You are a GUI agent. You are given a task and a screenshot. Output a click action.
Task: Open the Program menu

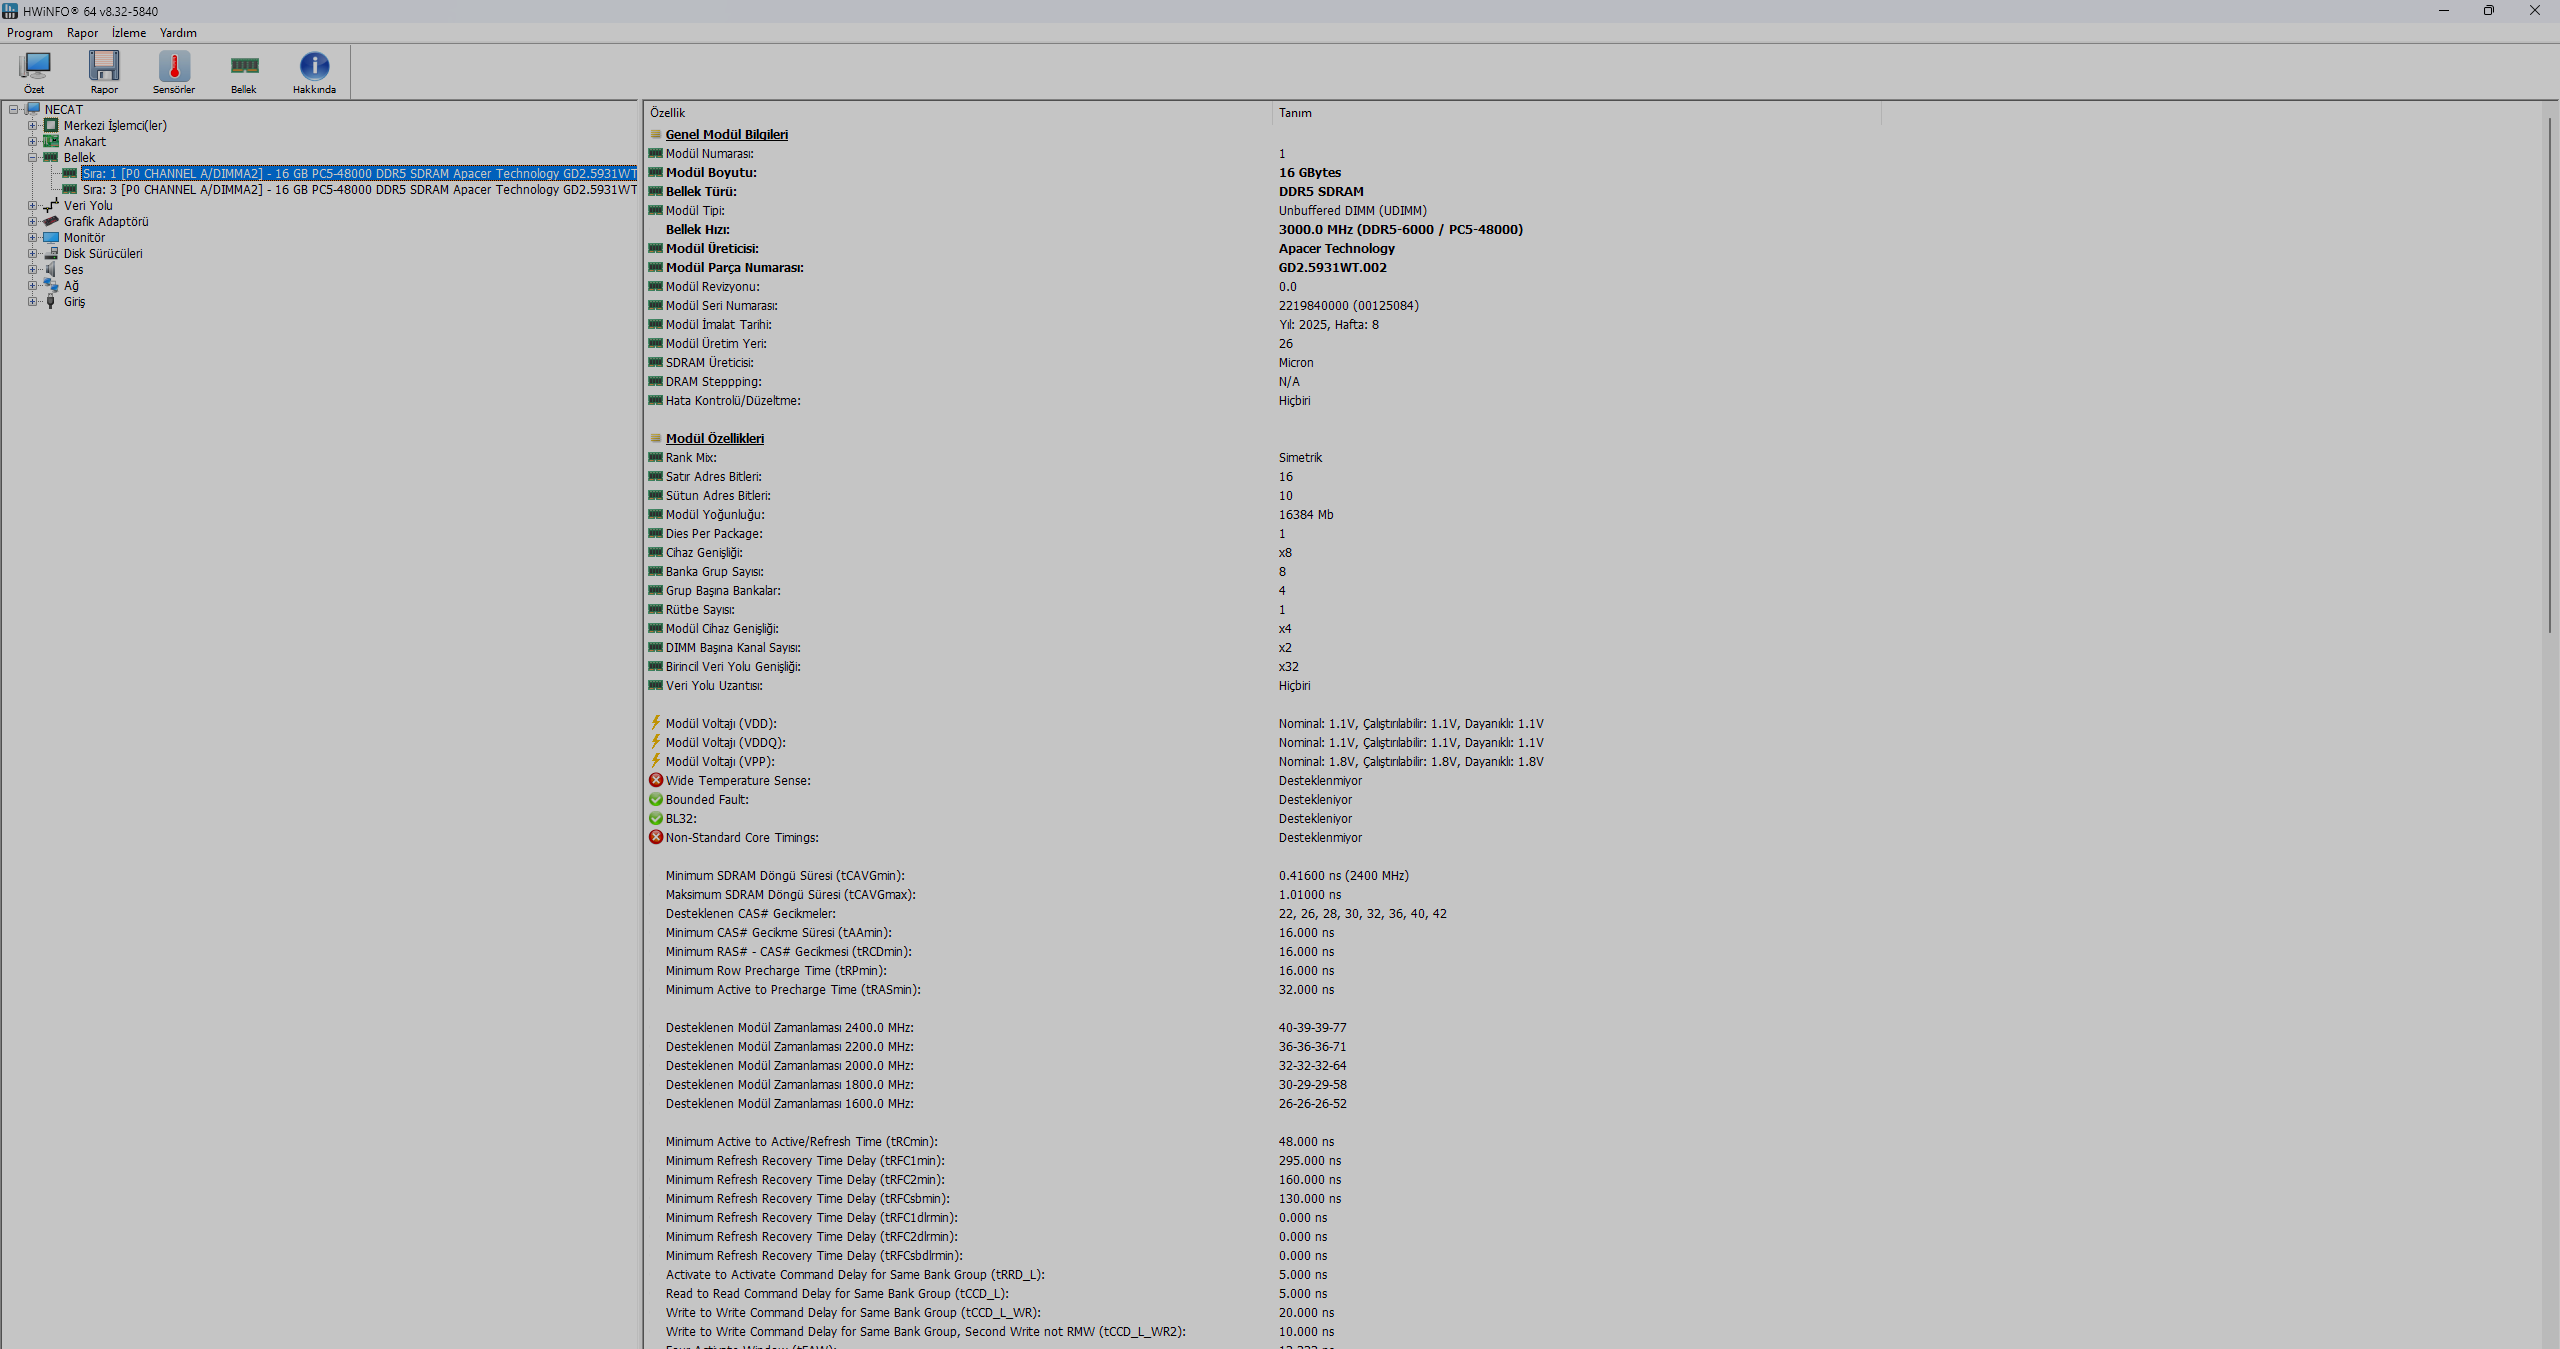point(30,33)
